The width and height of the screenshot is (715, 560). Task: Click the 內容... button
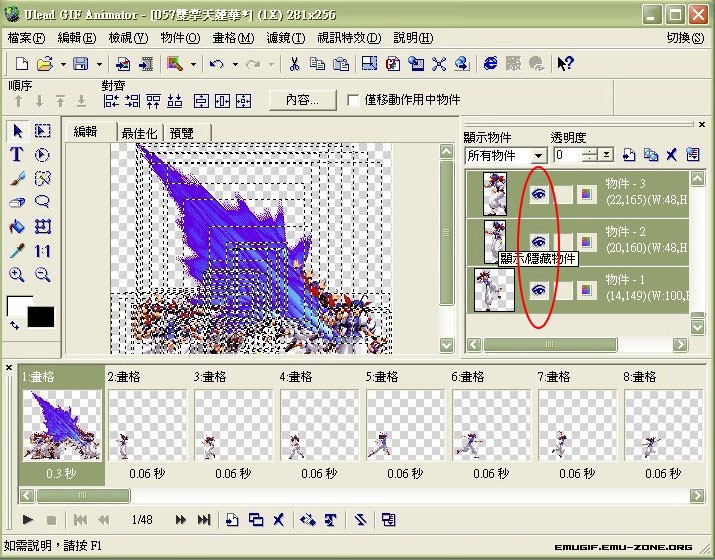[x=302, y=100]
